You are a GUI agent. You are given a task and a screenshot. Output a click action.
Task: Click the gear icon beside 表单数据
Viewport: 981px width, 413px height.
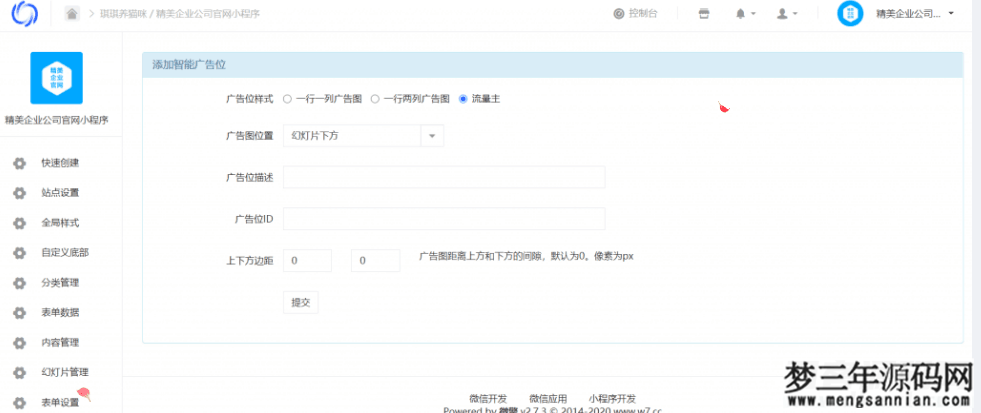point(19,313)
